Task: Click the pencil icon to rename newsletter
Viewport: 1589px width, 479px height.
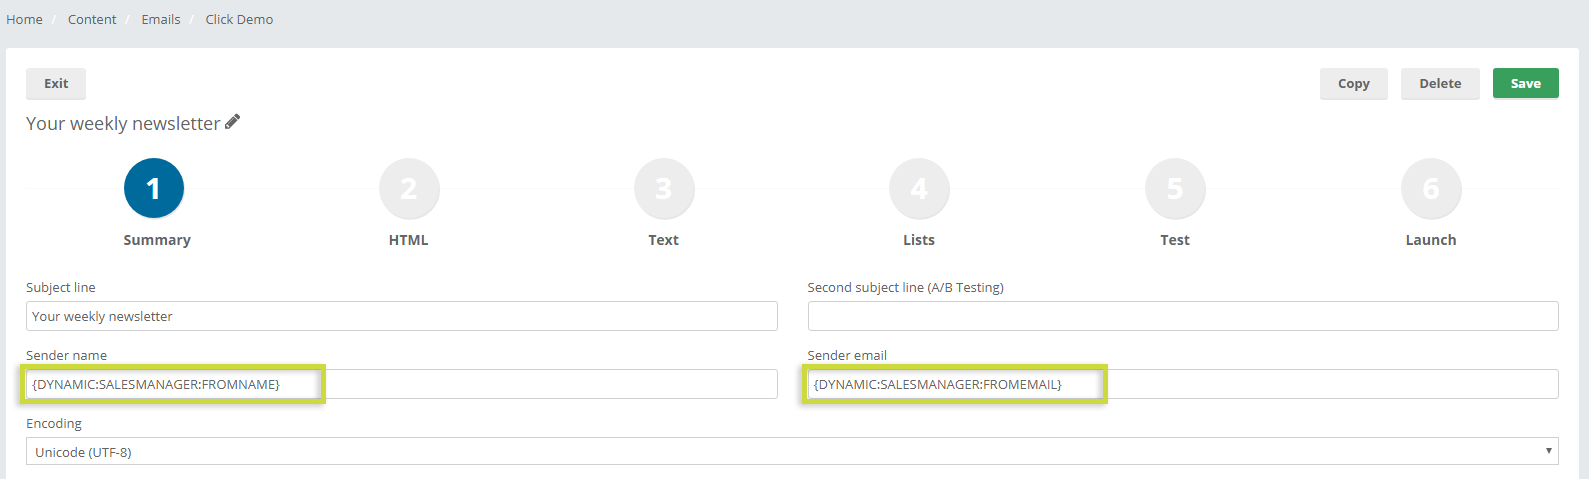Action: [232, 122]
